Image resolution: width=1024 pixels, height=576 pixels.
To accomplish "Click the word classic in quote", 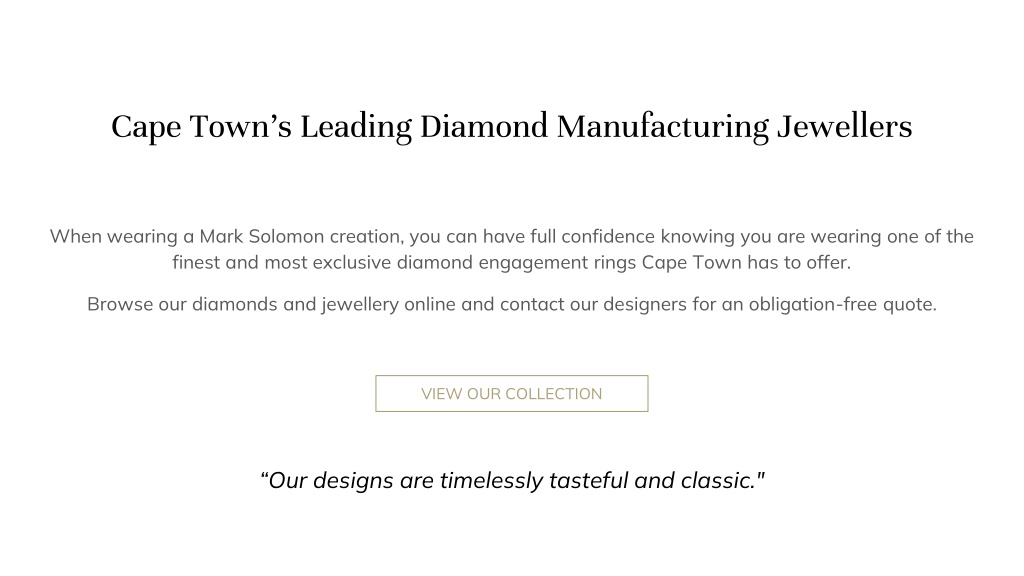I will click(717, 480).
